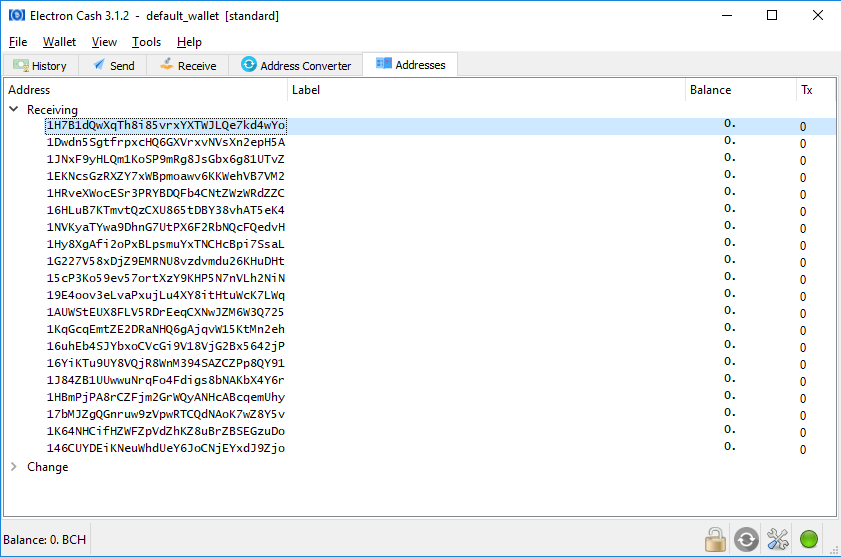Sort by the Address column header
841x557 pixels.
(146, 90)
